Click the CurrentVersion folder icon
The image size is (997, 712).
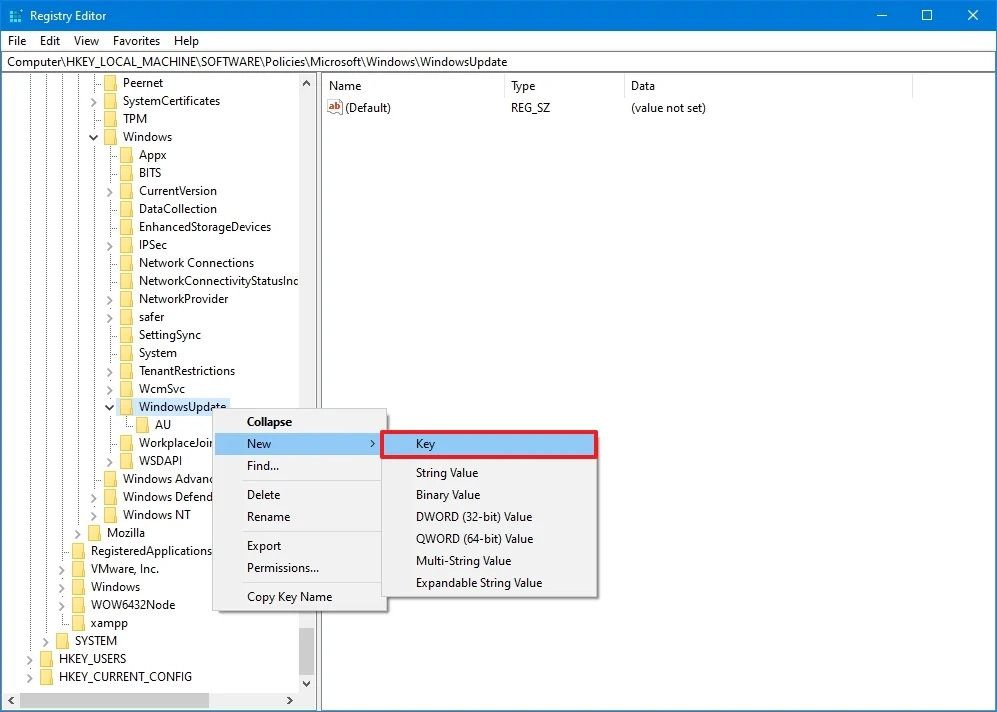(127, 191)
